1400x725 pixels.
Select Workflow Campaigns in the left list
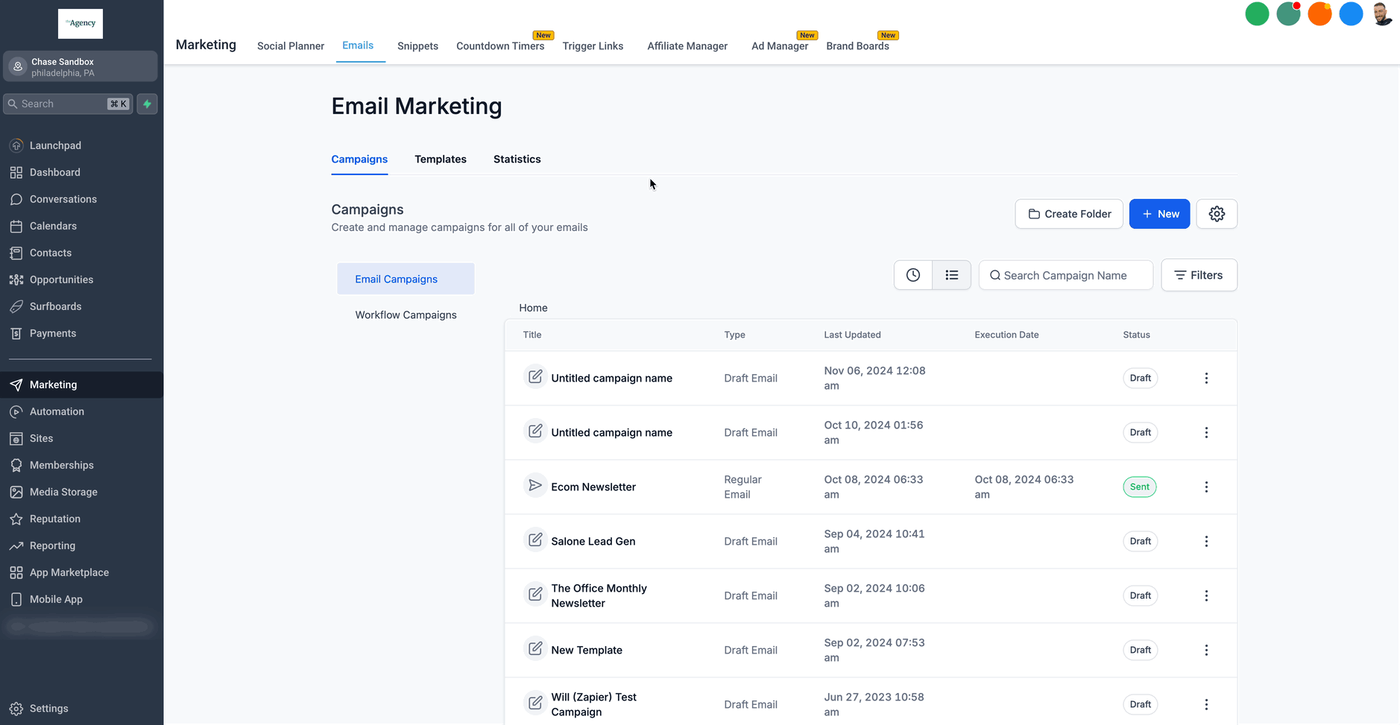[x=405, y=315]
